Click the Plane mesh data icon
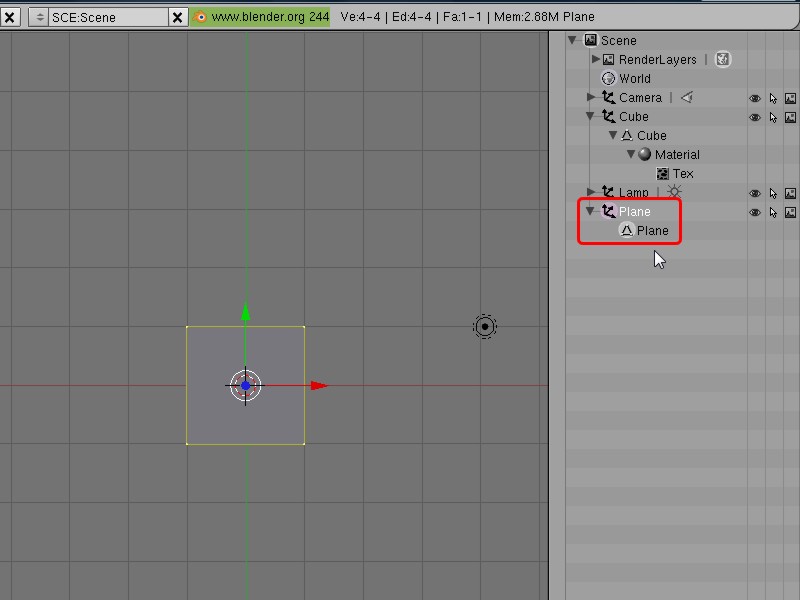Viewport: 800px width, 600px height. (x=626, y=231)
